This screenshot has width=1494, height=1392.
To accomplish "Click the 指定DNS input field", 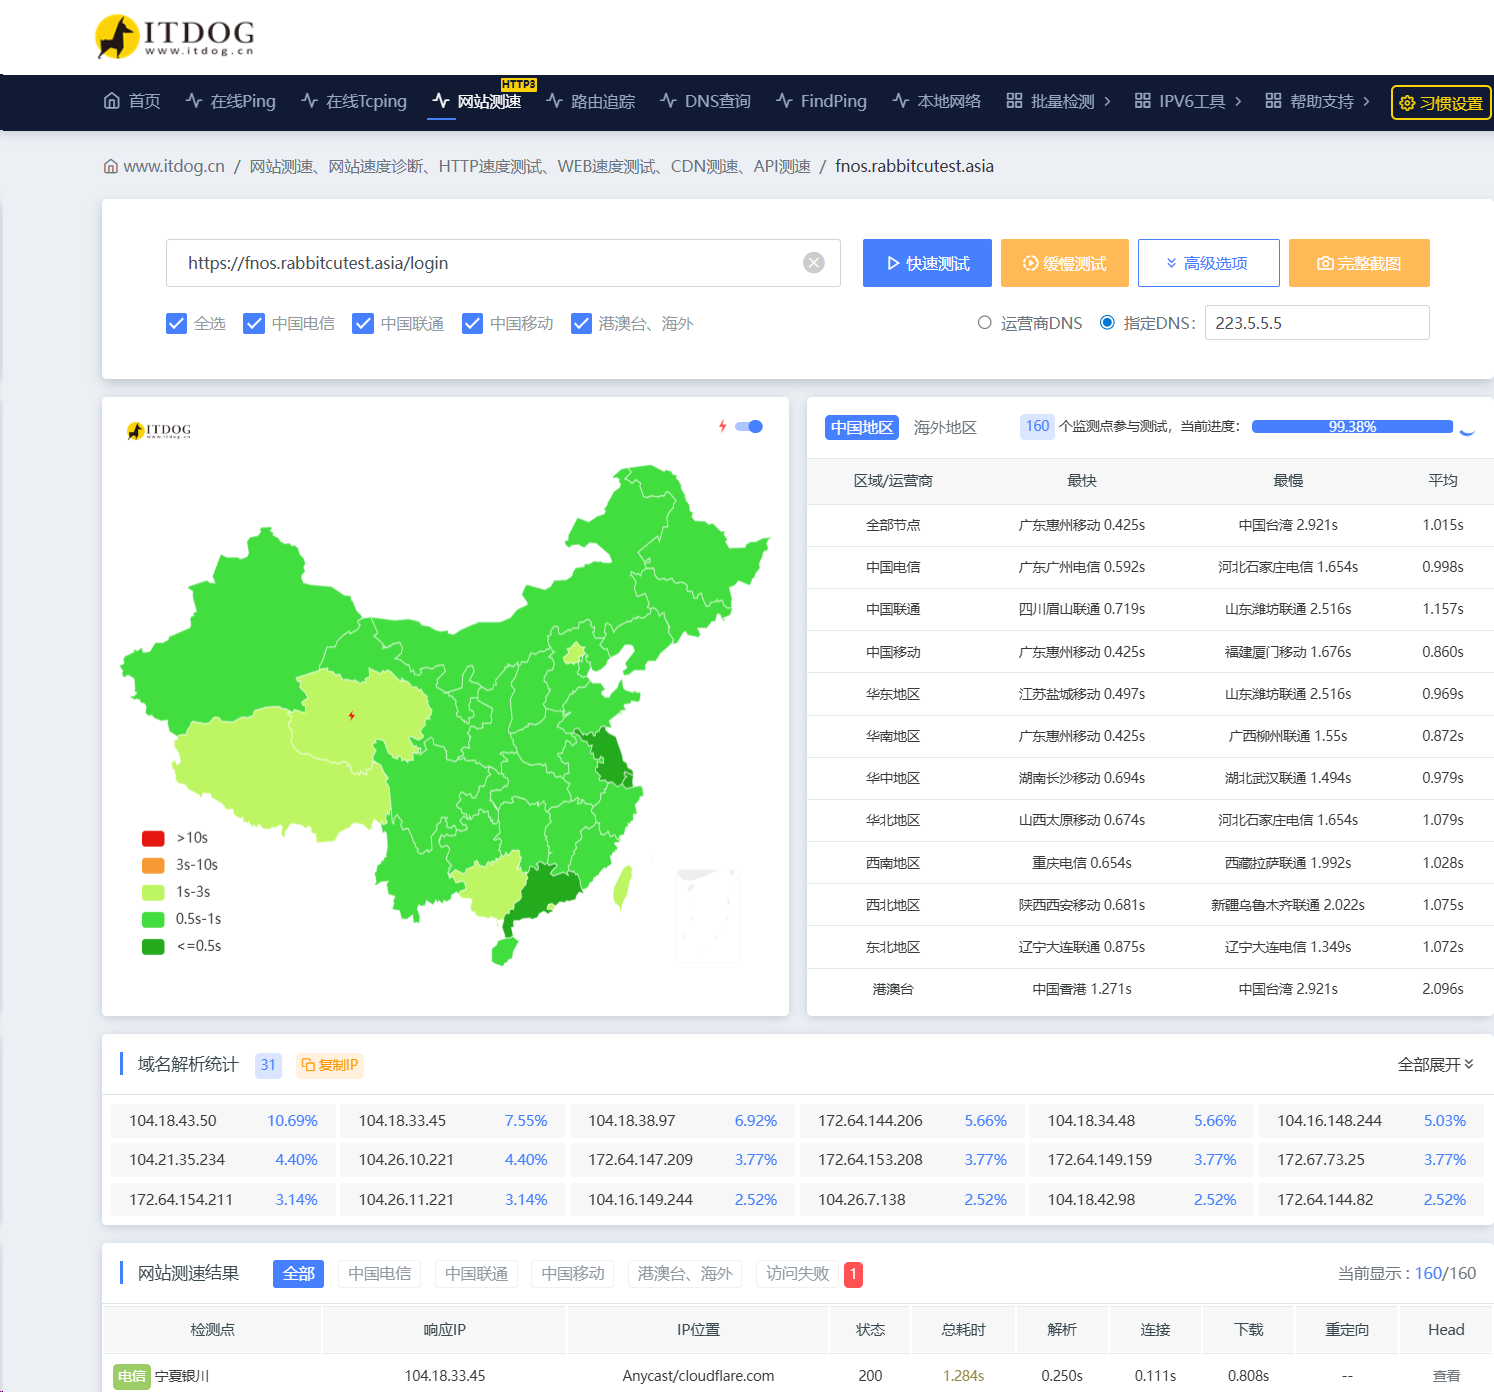I will pos(1316,323).
